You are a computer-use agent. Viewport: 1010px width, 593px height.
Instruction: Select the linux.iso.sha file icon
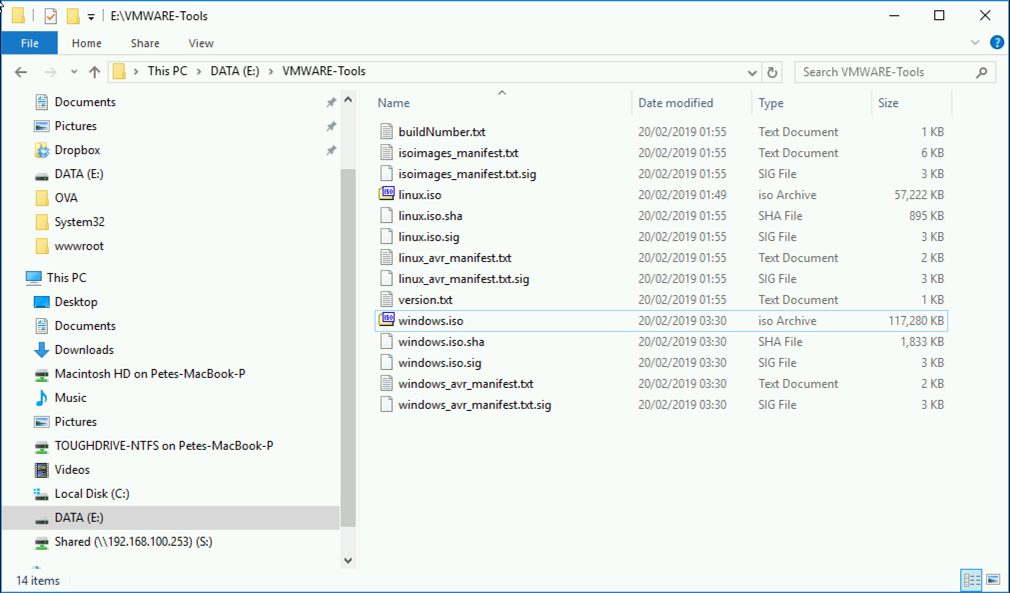tap(386, 216)
